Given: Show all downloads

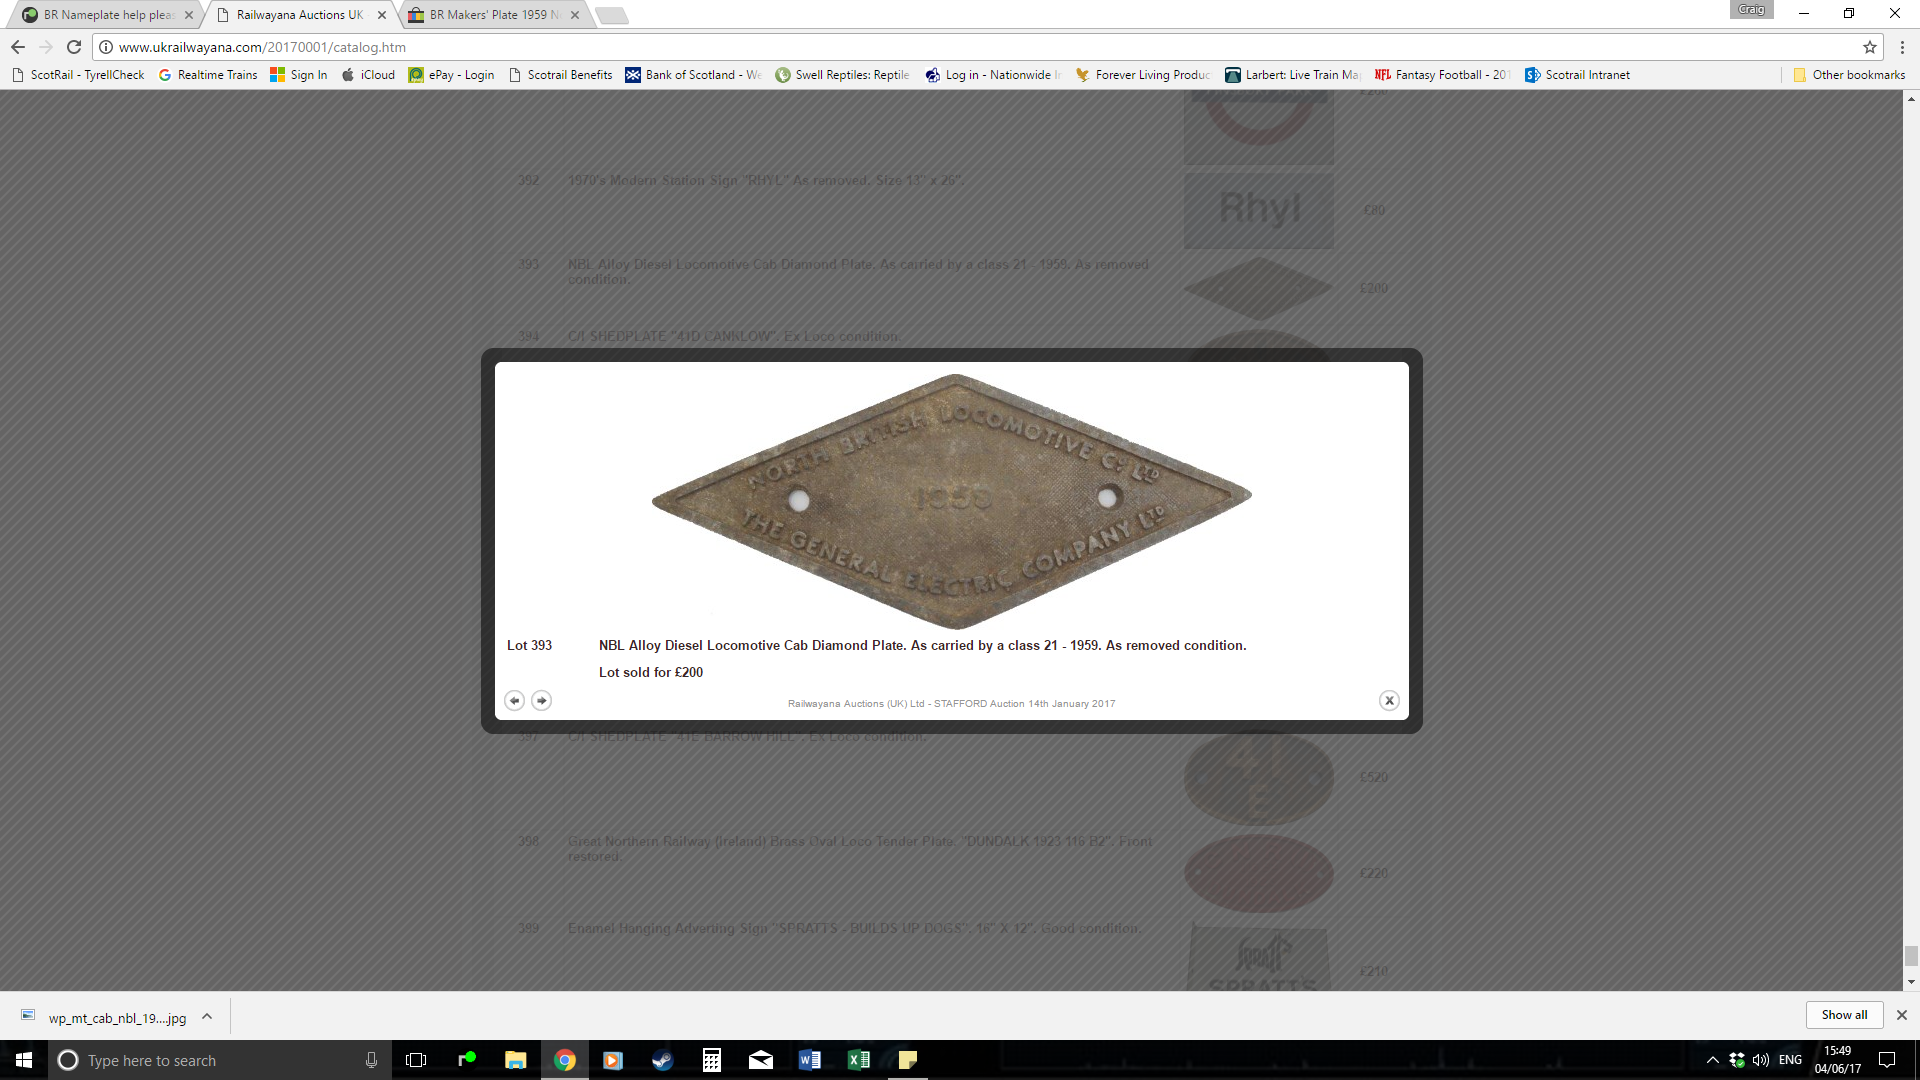Looking at the screenshot, I should click(1844, 1015).
